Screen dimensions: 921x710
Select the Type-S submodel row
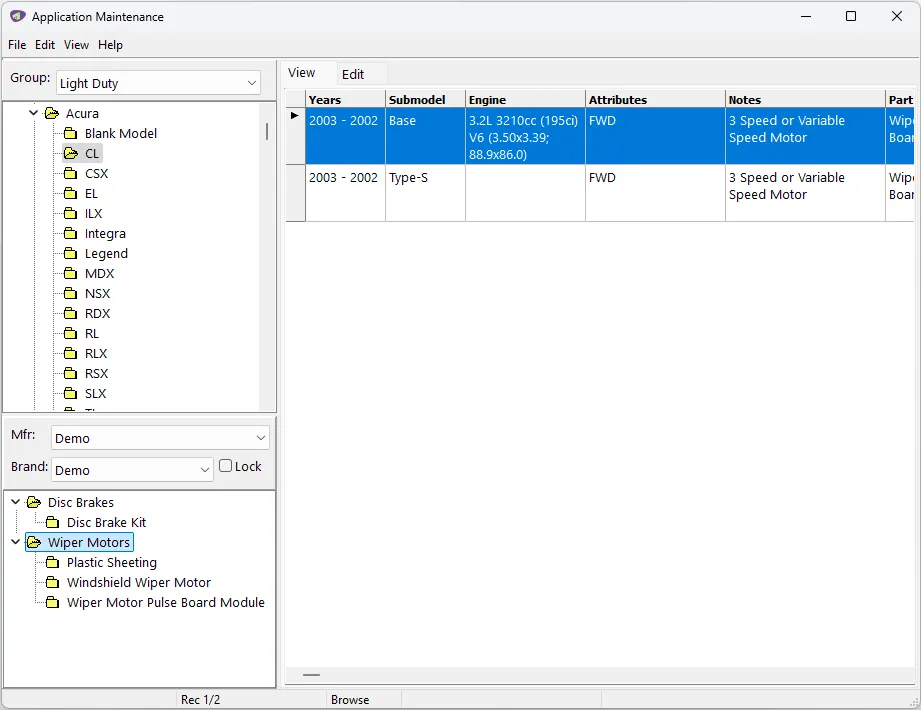point(424,178)
